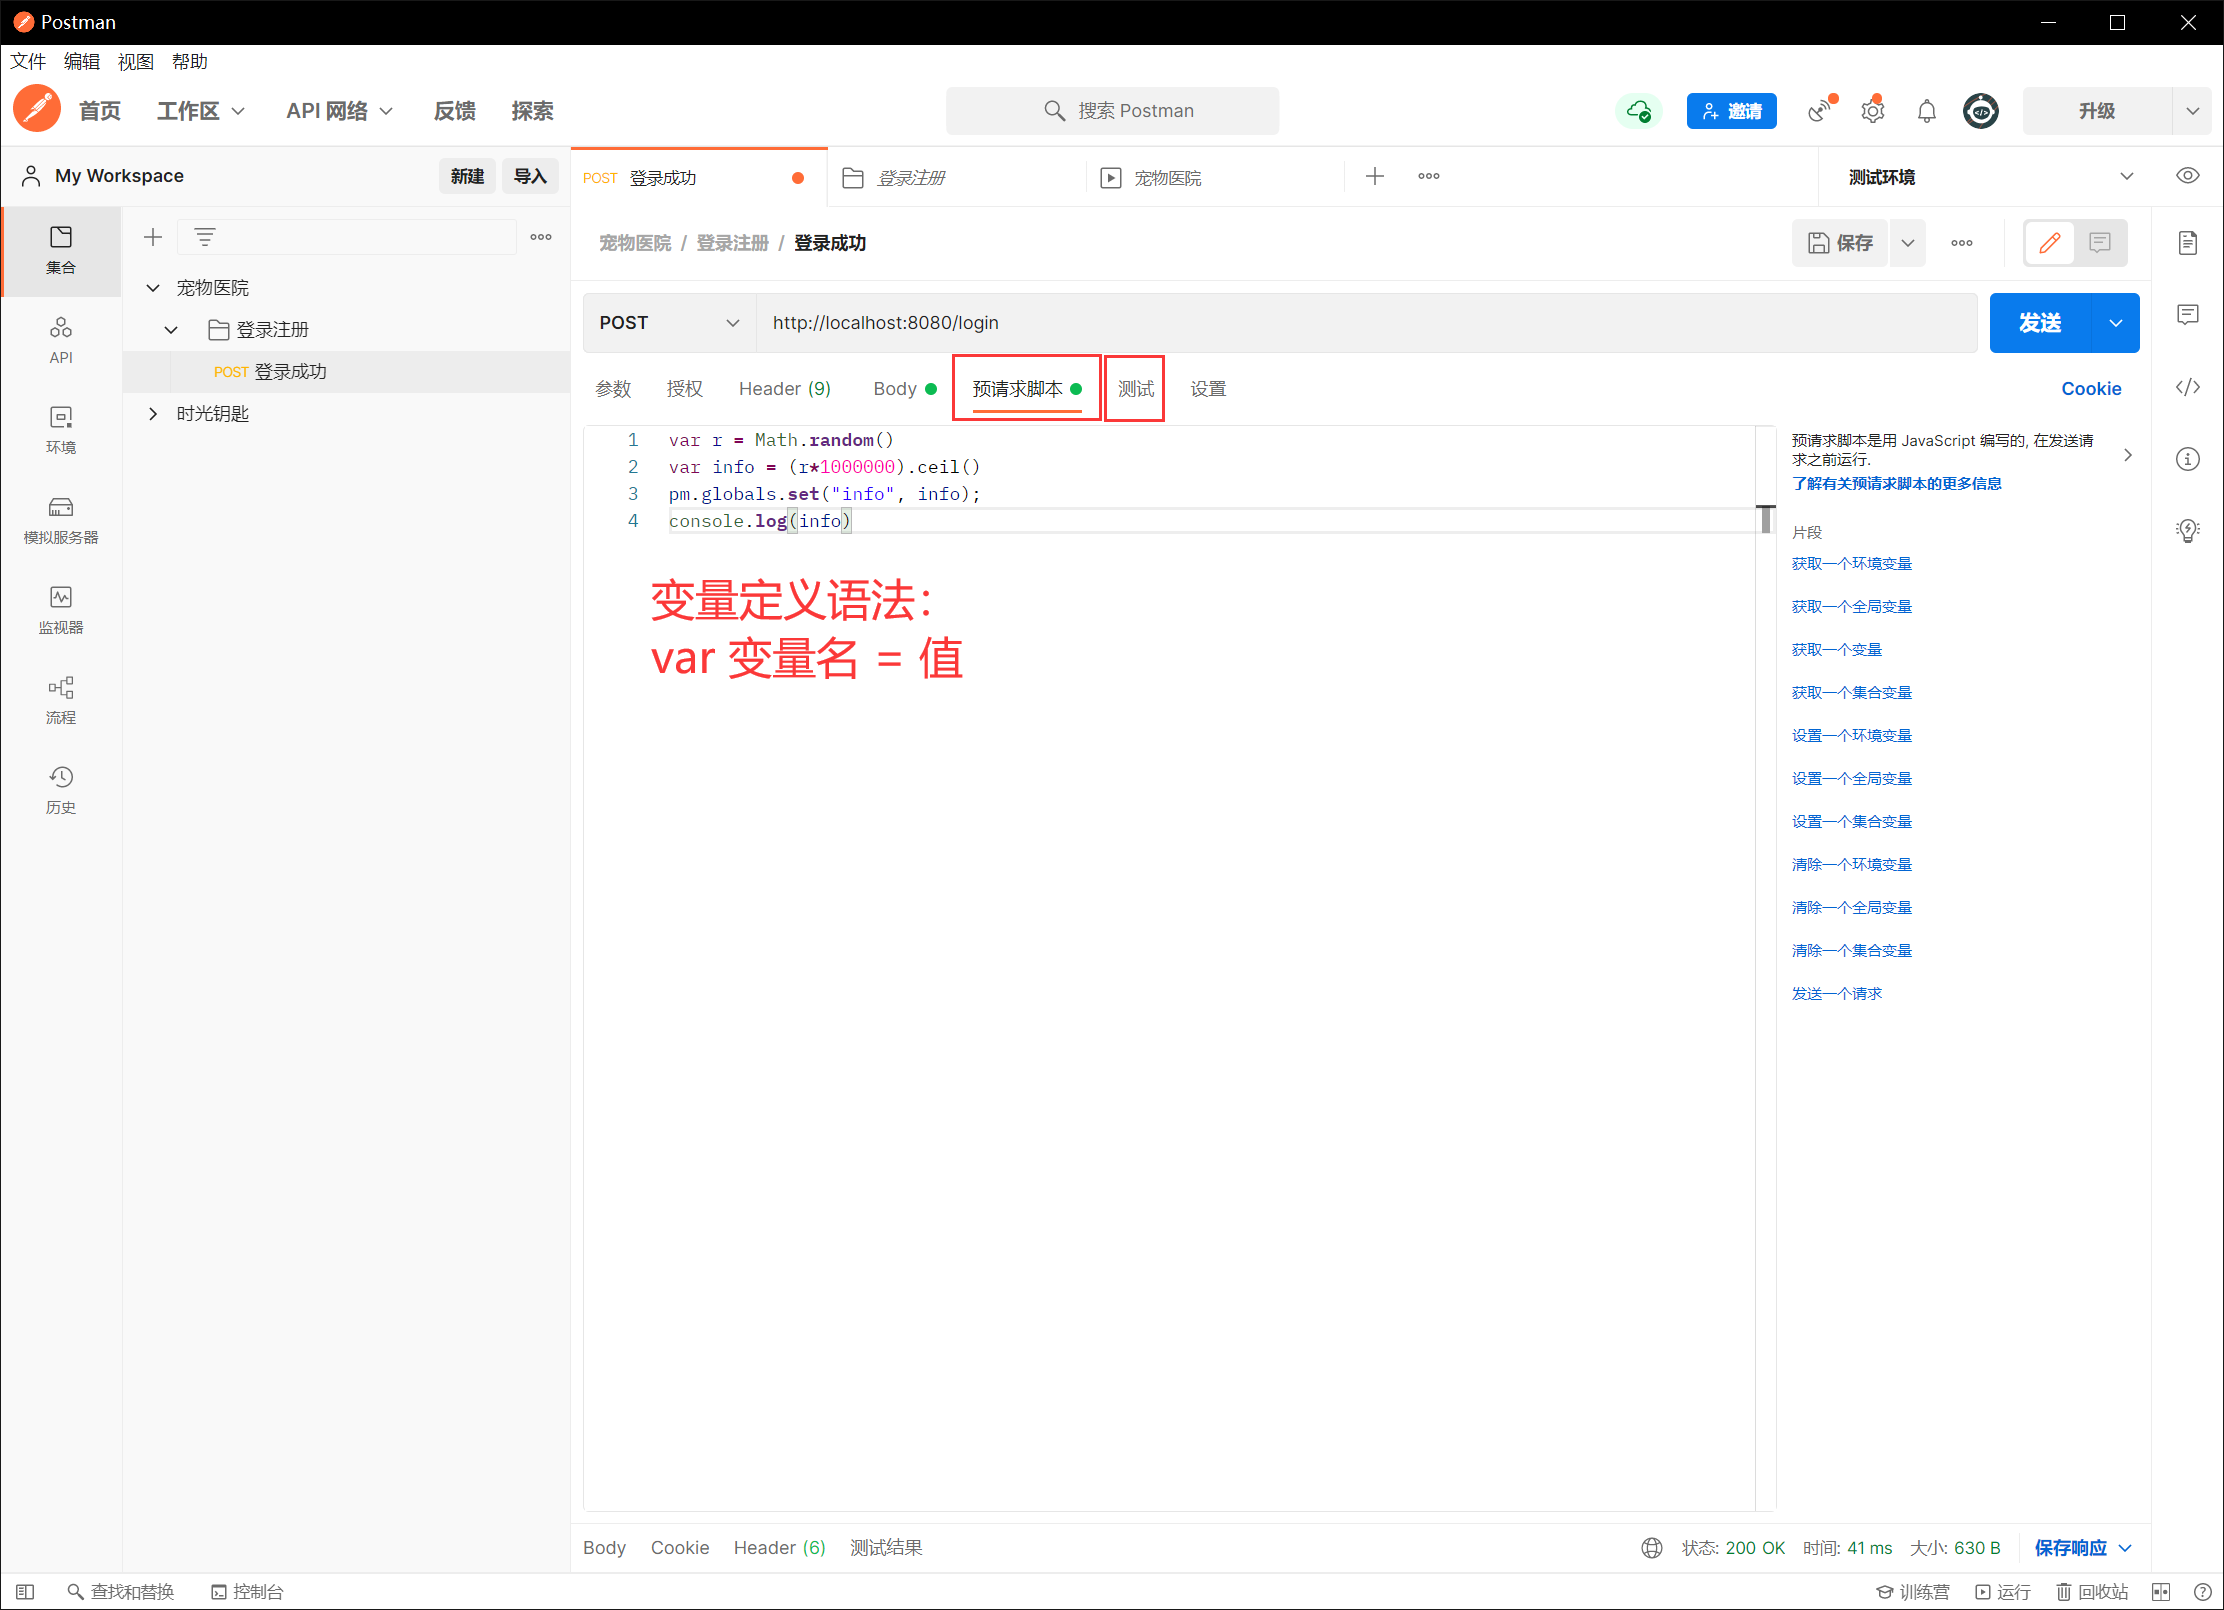This screenshot has height=1610, width=2224.
Task: Click the 发送 send button
Action: click(2039, 323)
